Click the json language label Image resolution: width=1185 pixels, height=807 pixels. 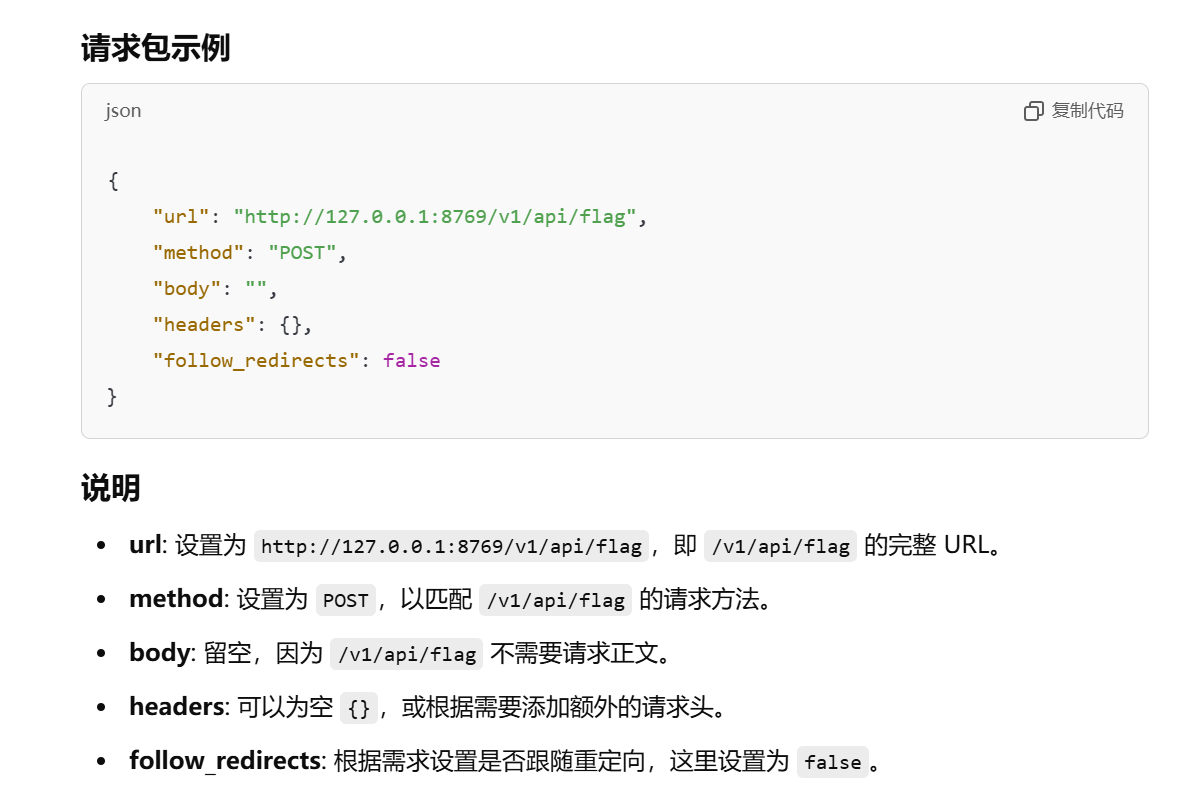click(x=123, y=110)
